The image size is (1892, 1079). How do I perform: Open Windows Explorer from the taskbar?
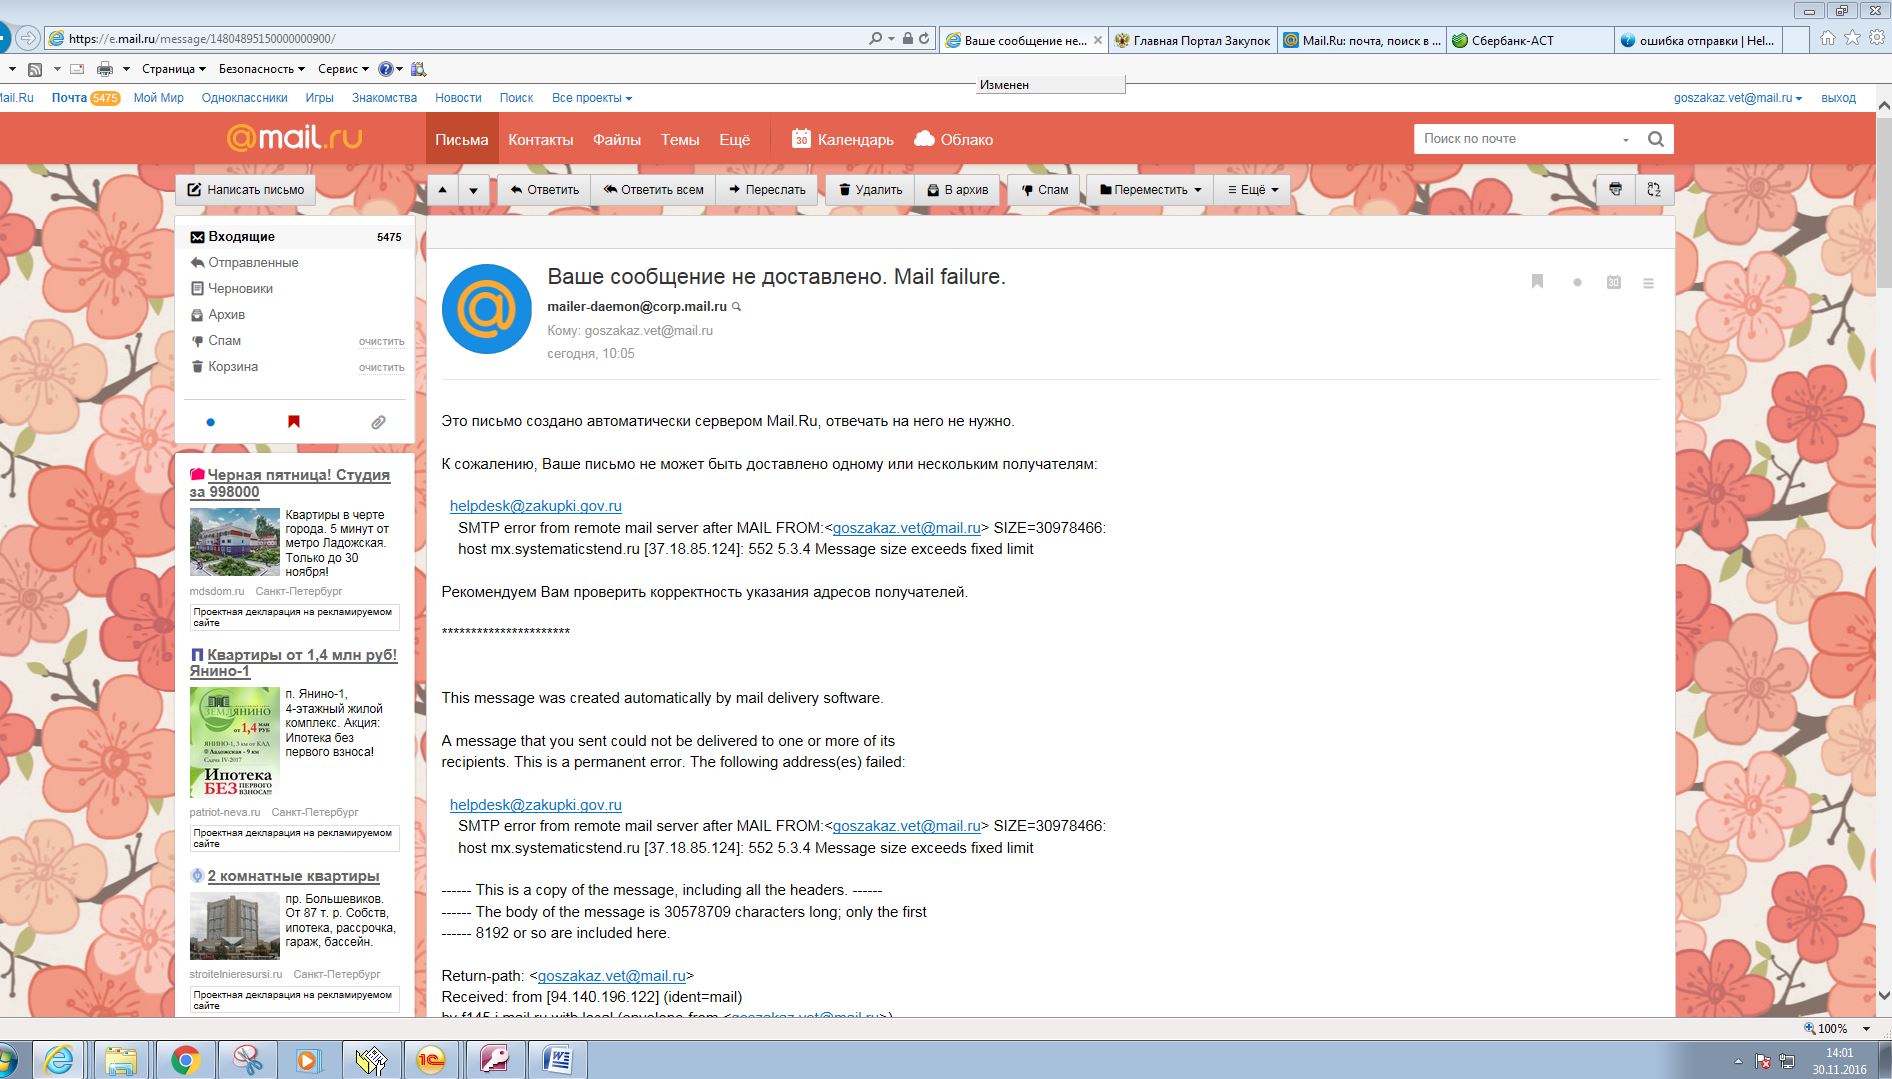[121, 1060]
